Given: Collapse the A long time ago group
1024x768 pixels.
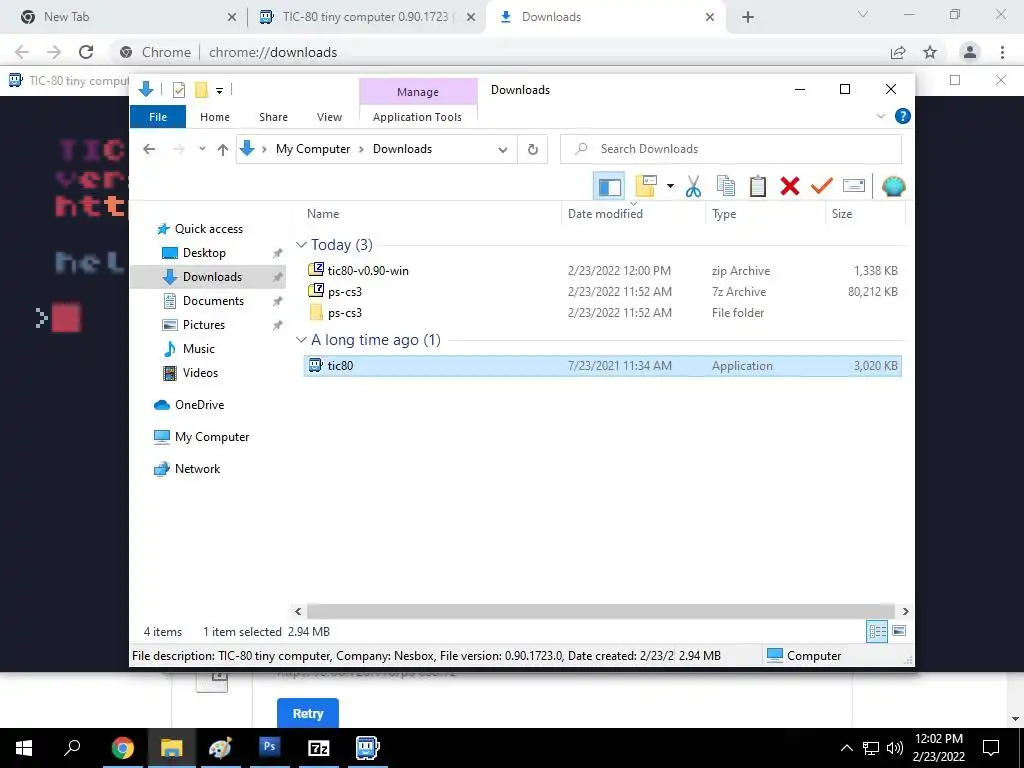Looking at the screenshot, I should (x=301, y=340).
